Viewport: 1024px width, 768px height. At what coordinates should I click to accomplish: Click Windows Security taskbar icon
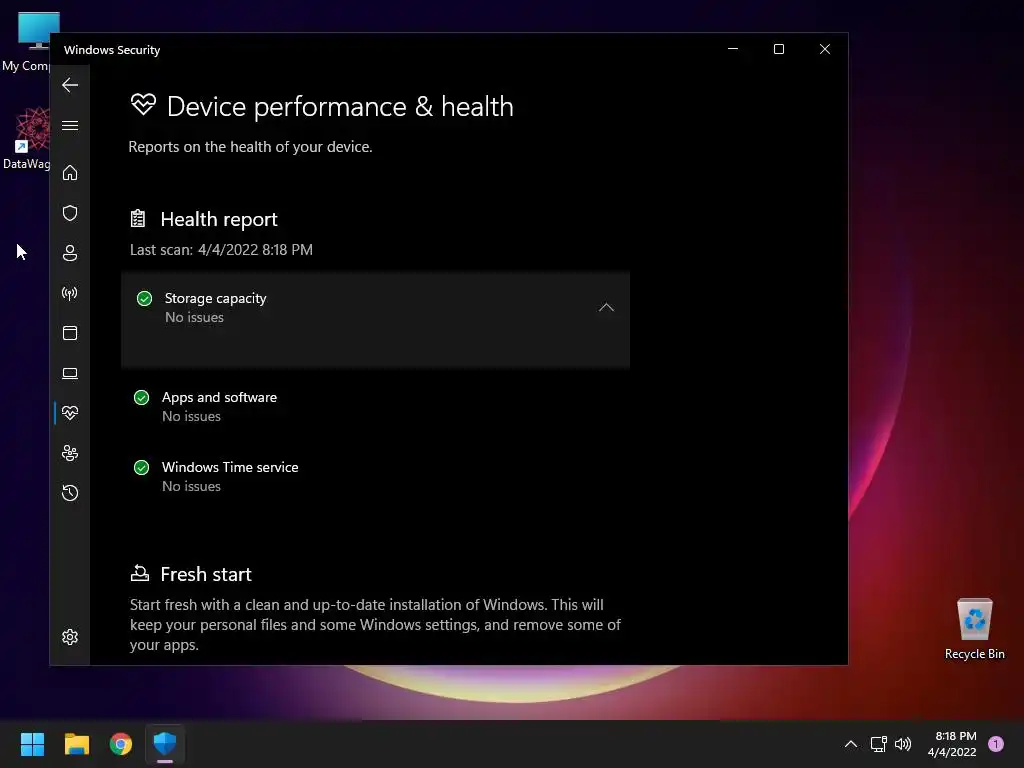[165, 744]
